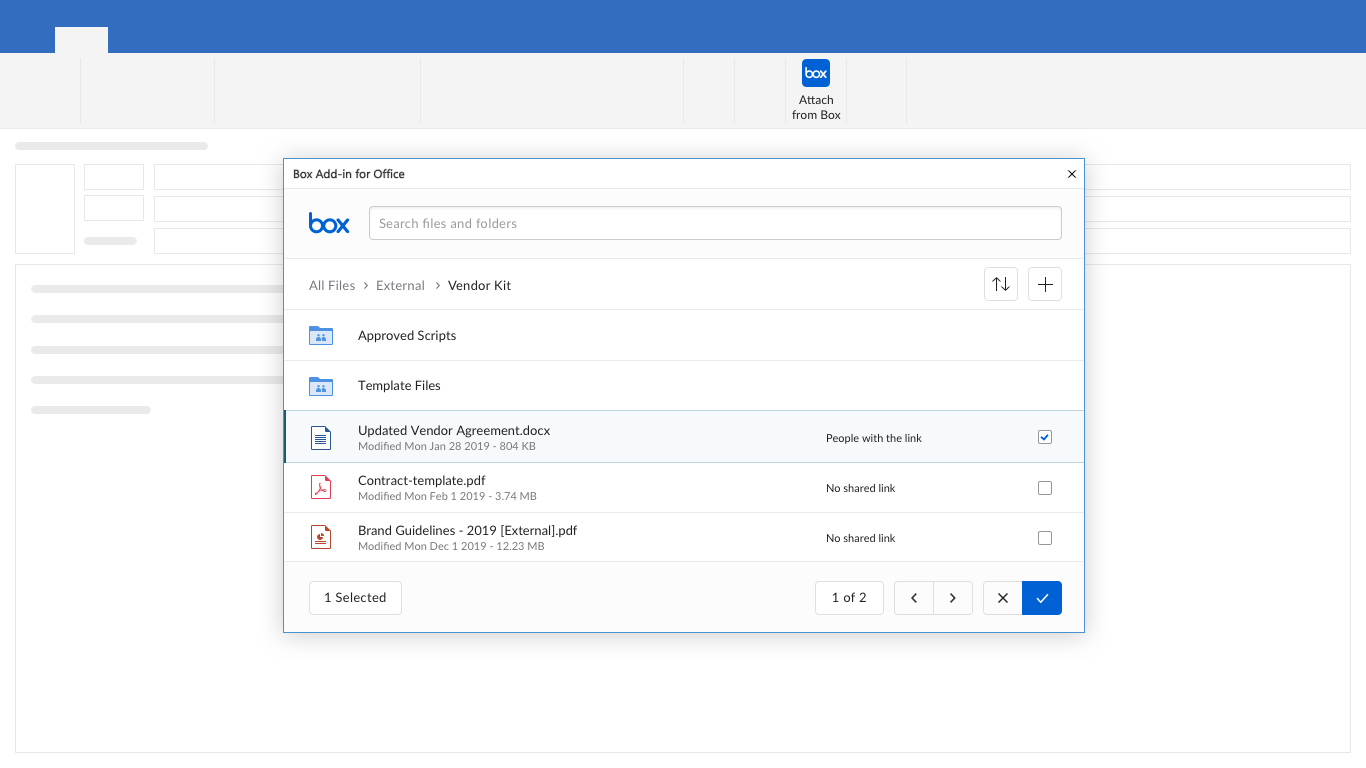Open the sort order options button
The image size is (1366, 768).
click(x=1001, y=285)
